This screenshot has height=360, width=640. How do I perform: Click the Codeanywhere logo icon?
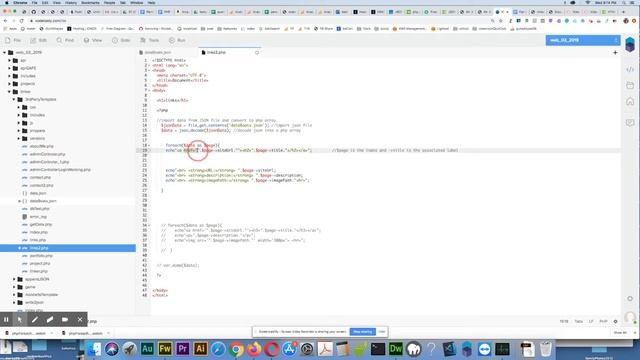[630, 44]
